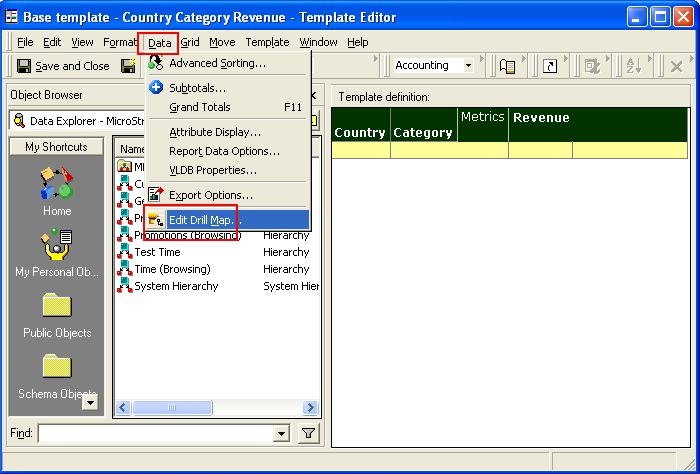Open My Personal Objects shortcut

pos(56,246)
